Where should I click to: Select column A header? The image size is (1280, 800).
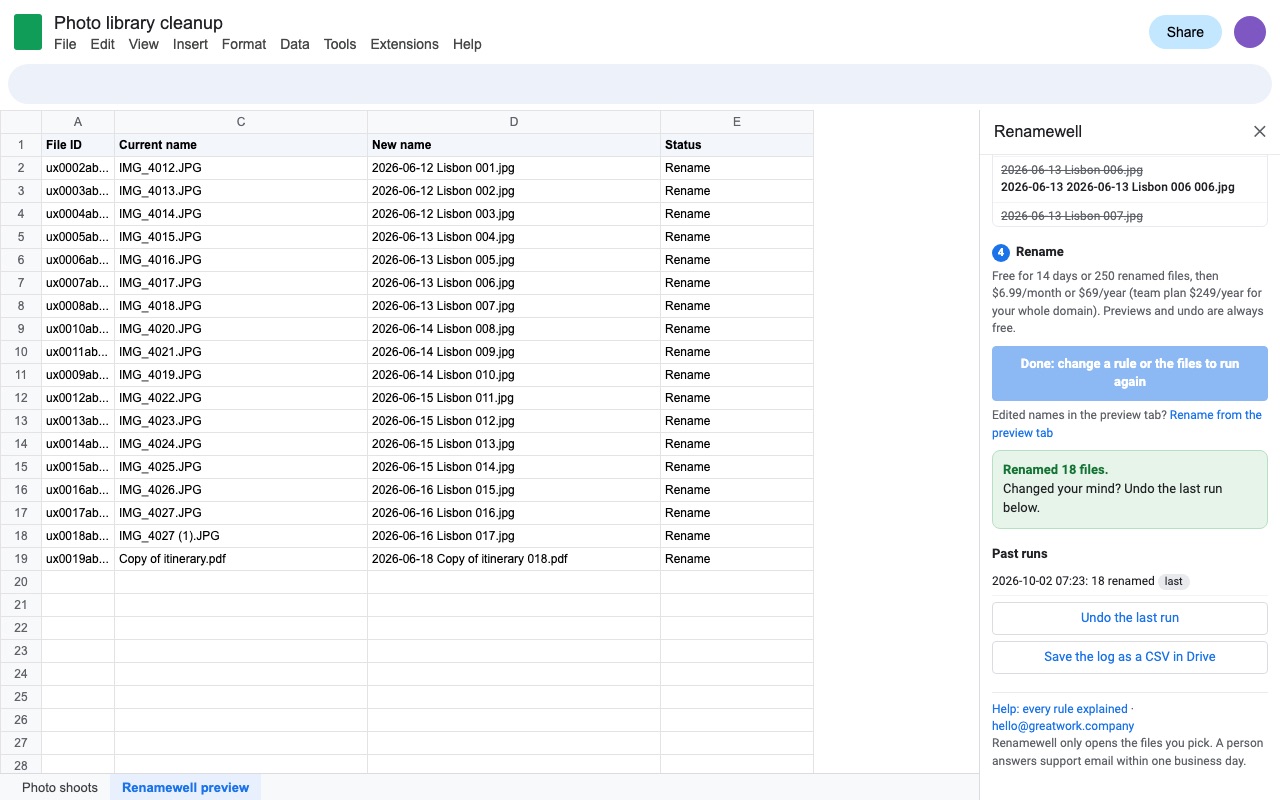[x=78, y=122]
